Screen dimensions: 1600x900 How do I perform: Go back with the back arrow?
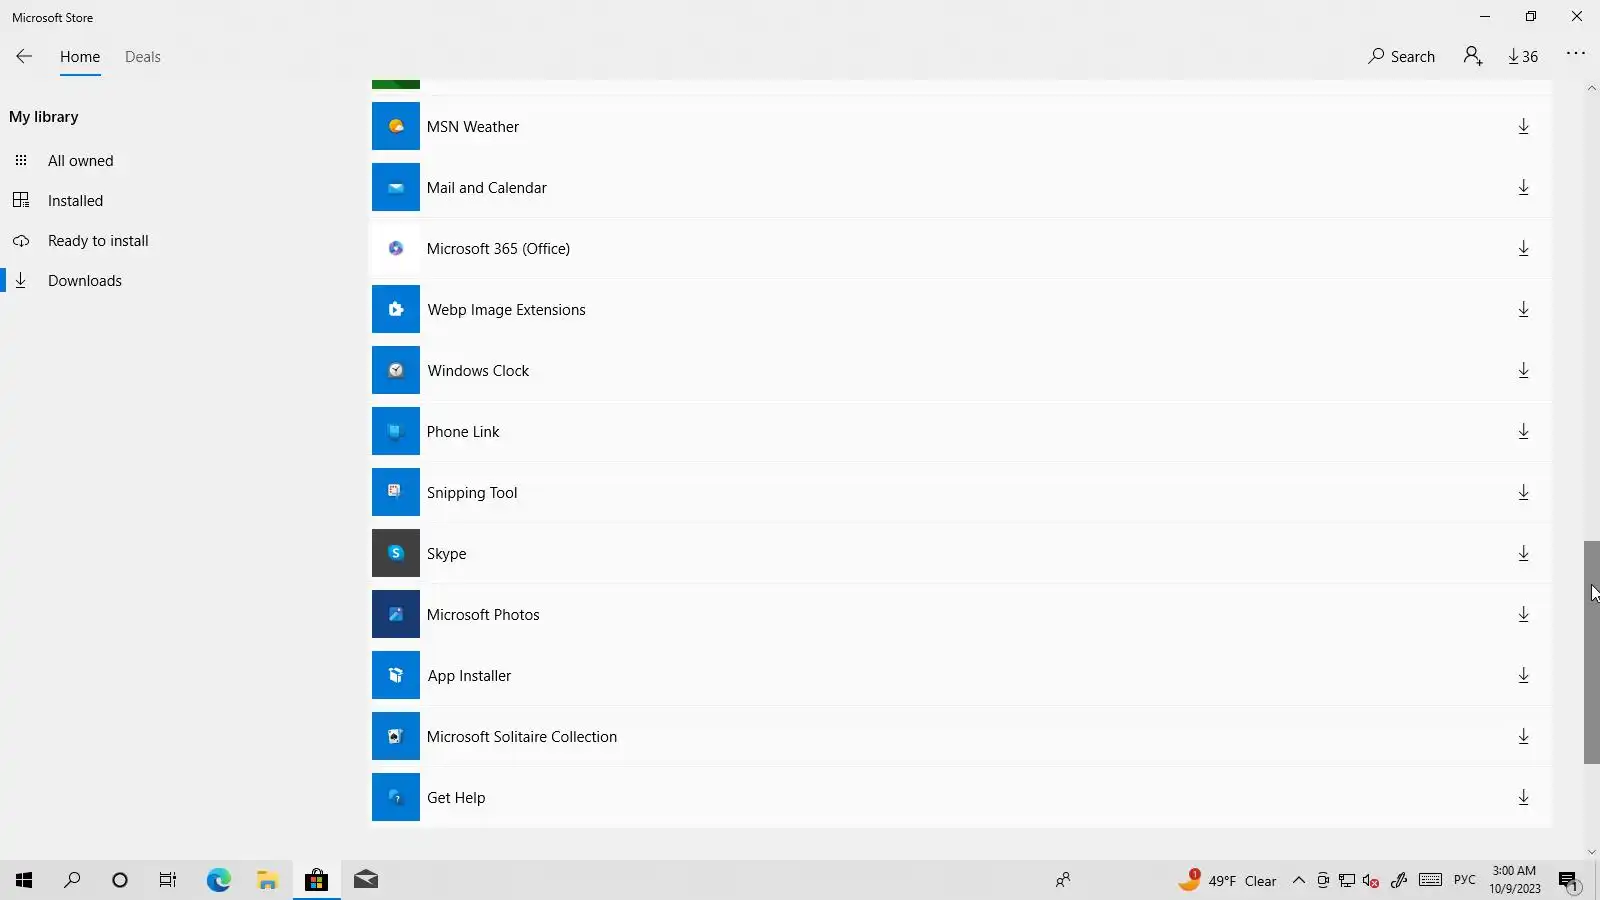coord(24,57)
